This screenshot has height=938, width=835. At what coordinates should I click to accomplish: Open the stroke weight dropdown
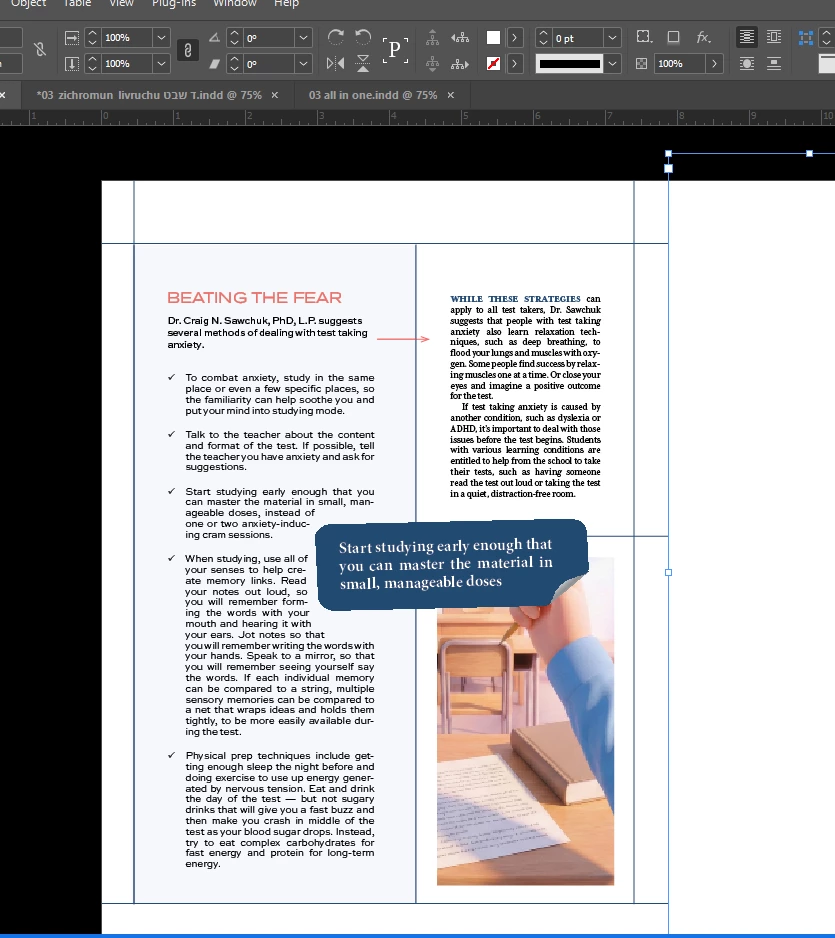point(612,38)
